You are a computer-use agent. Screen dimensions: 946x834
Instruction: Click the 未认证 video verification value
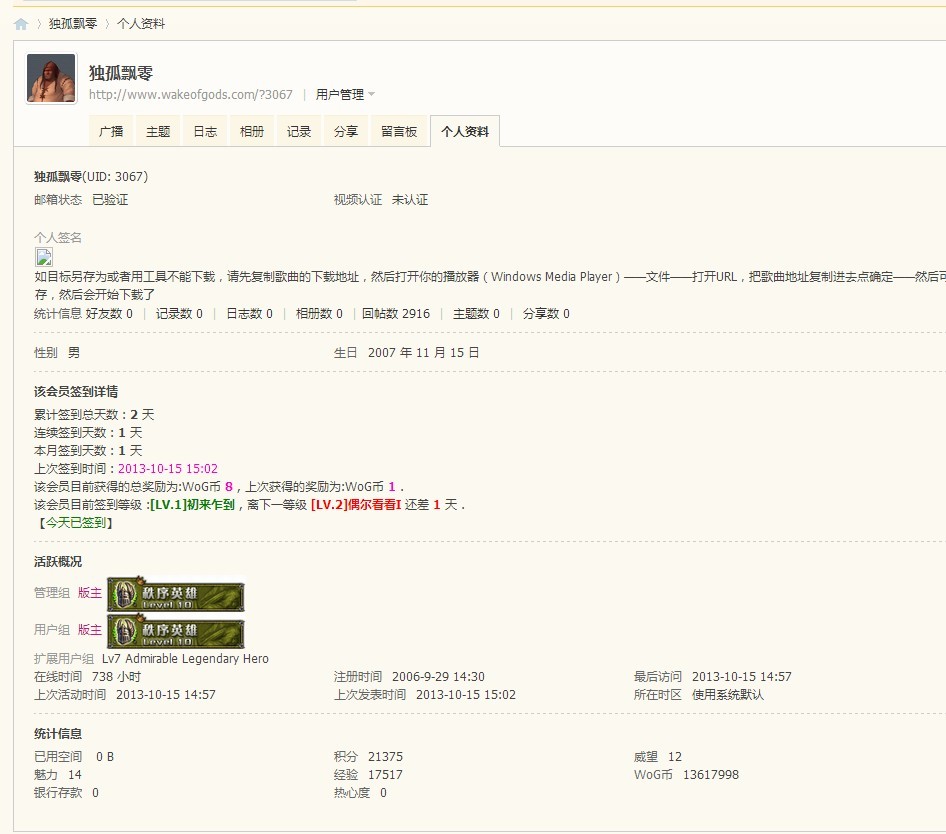coord(410,200)
